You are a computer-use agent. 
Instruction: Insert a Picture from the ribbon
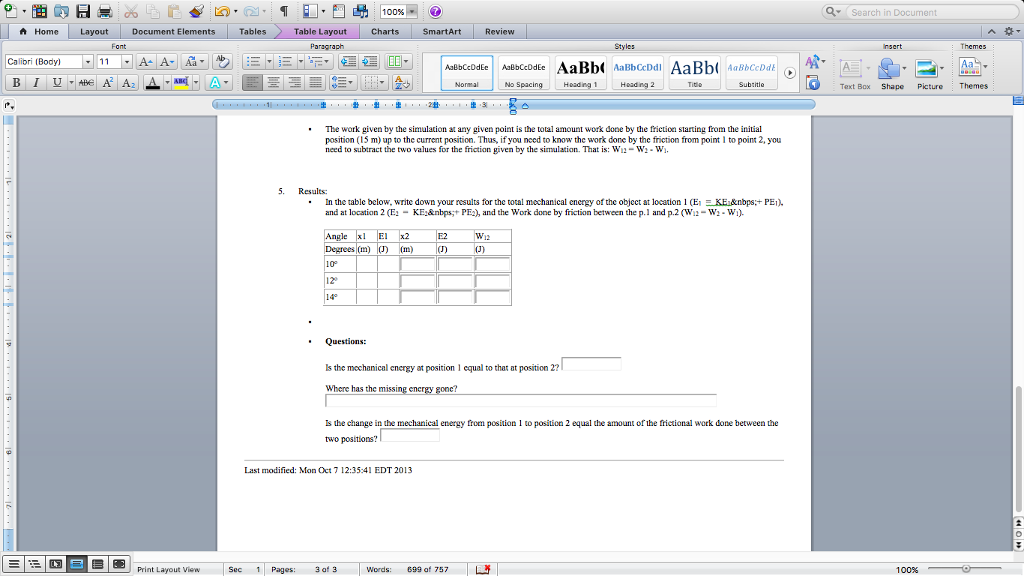[x=929, y=72]
